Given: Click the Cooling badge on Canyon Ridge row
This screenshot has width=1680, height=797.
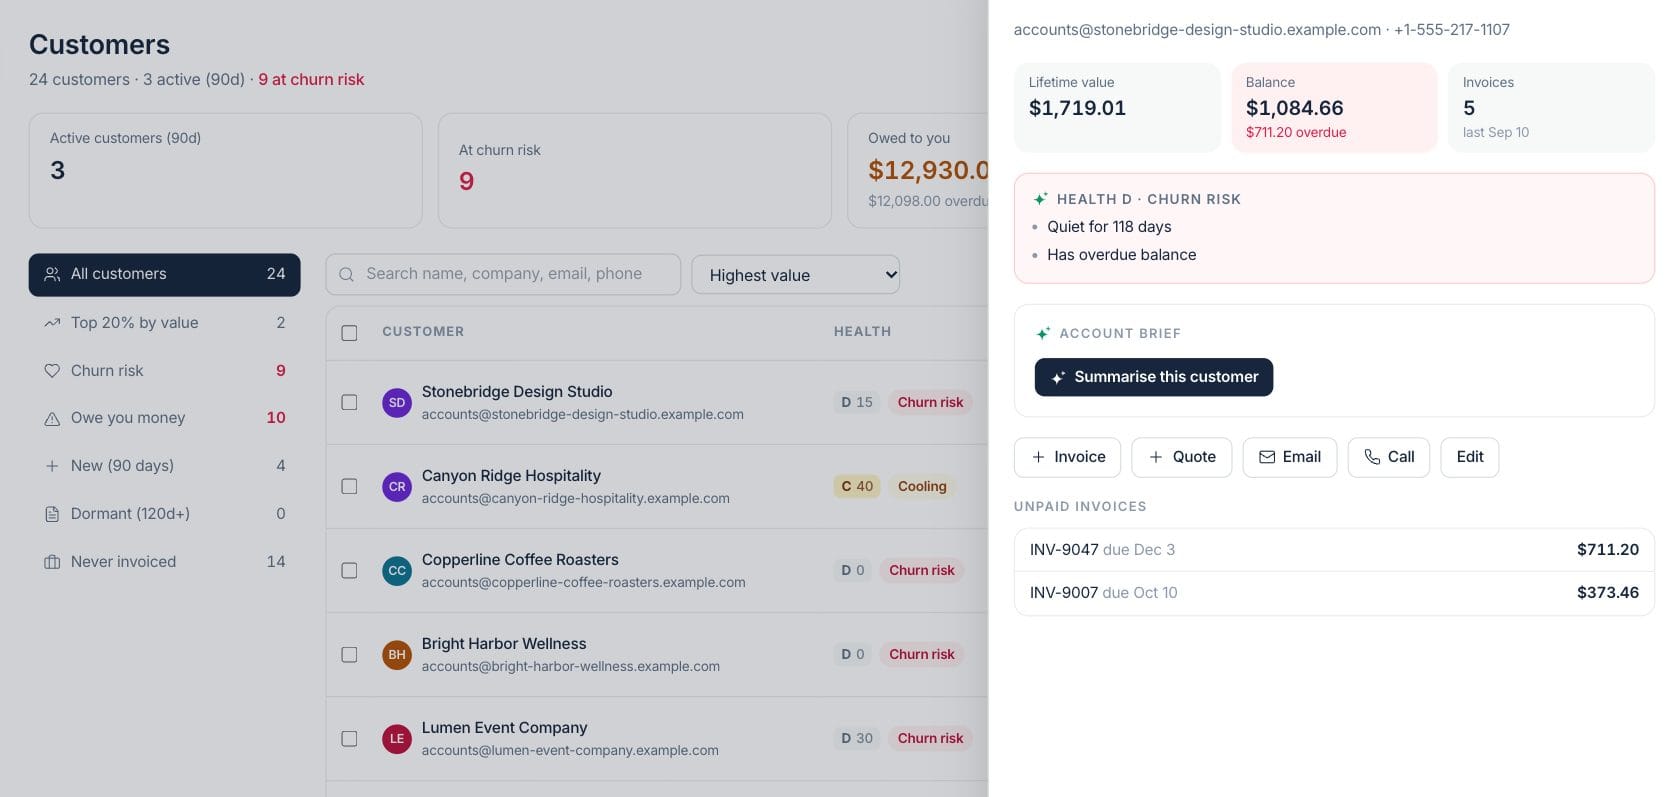Looking at the screenshot, I should coord(922,486).
